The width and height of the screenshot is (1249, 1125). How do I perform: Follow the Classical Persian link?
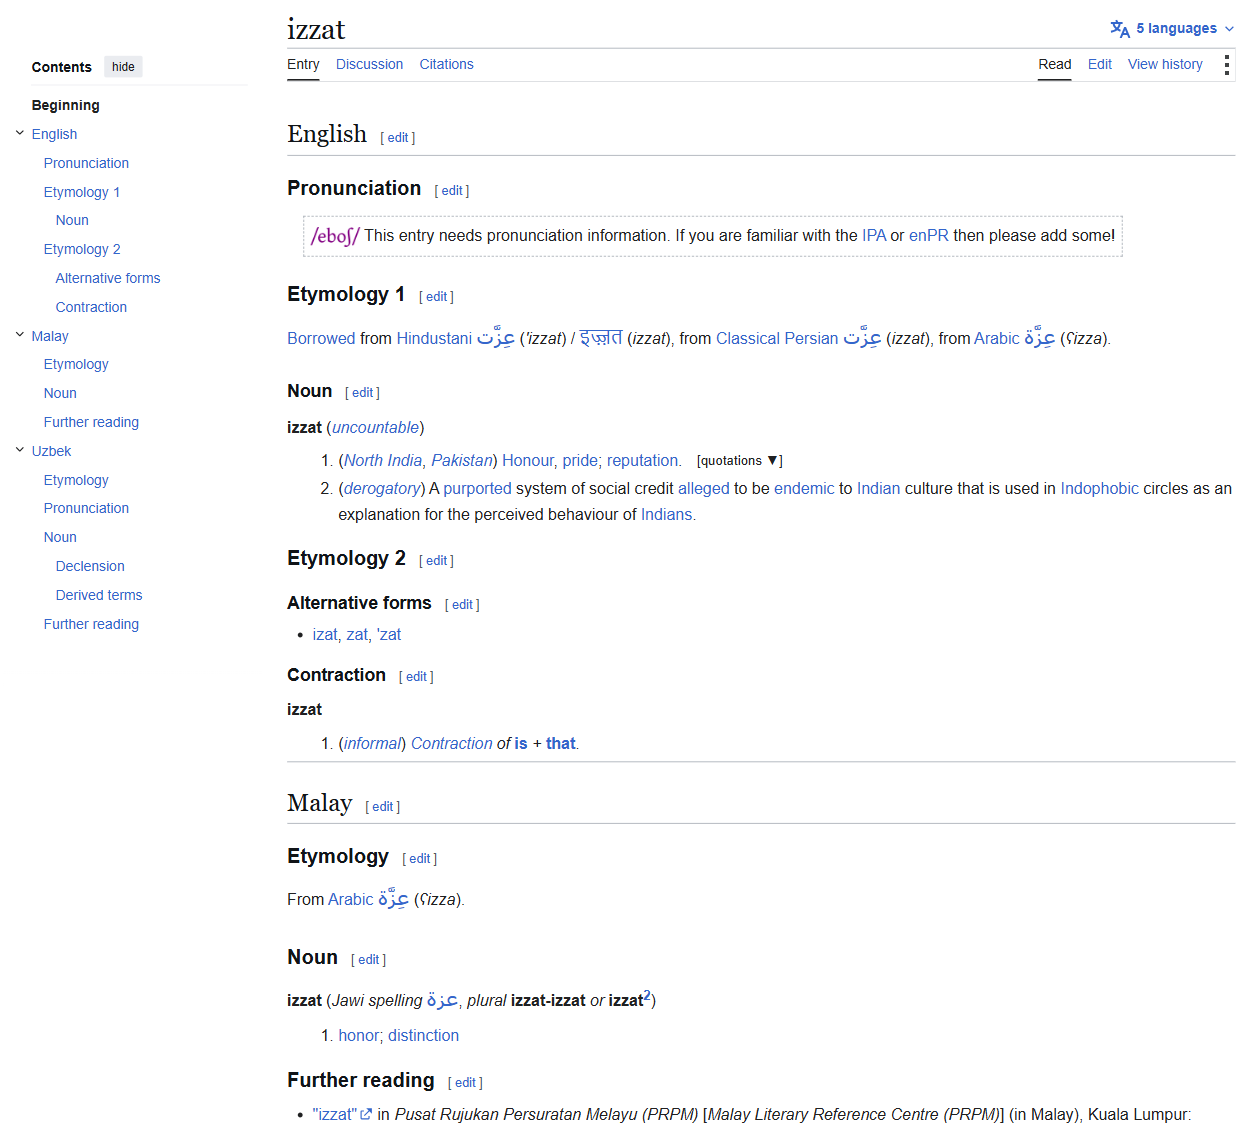[777, 338]
